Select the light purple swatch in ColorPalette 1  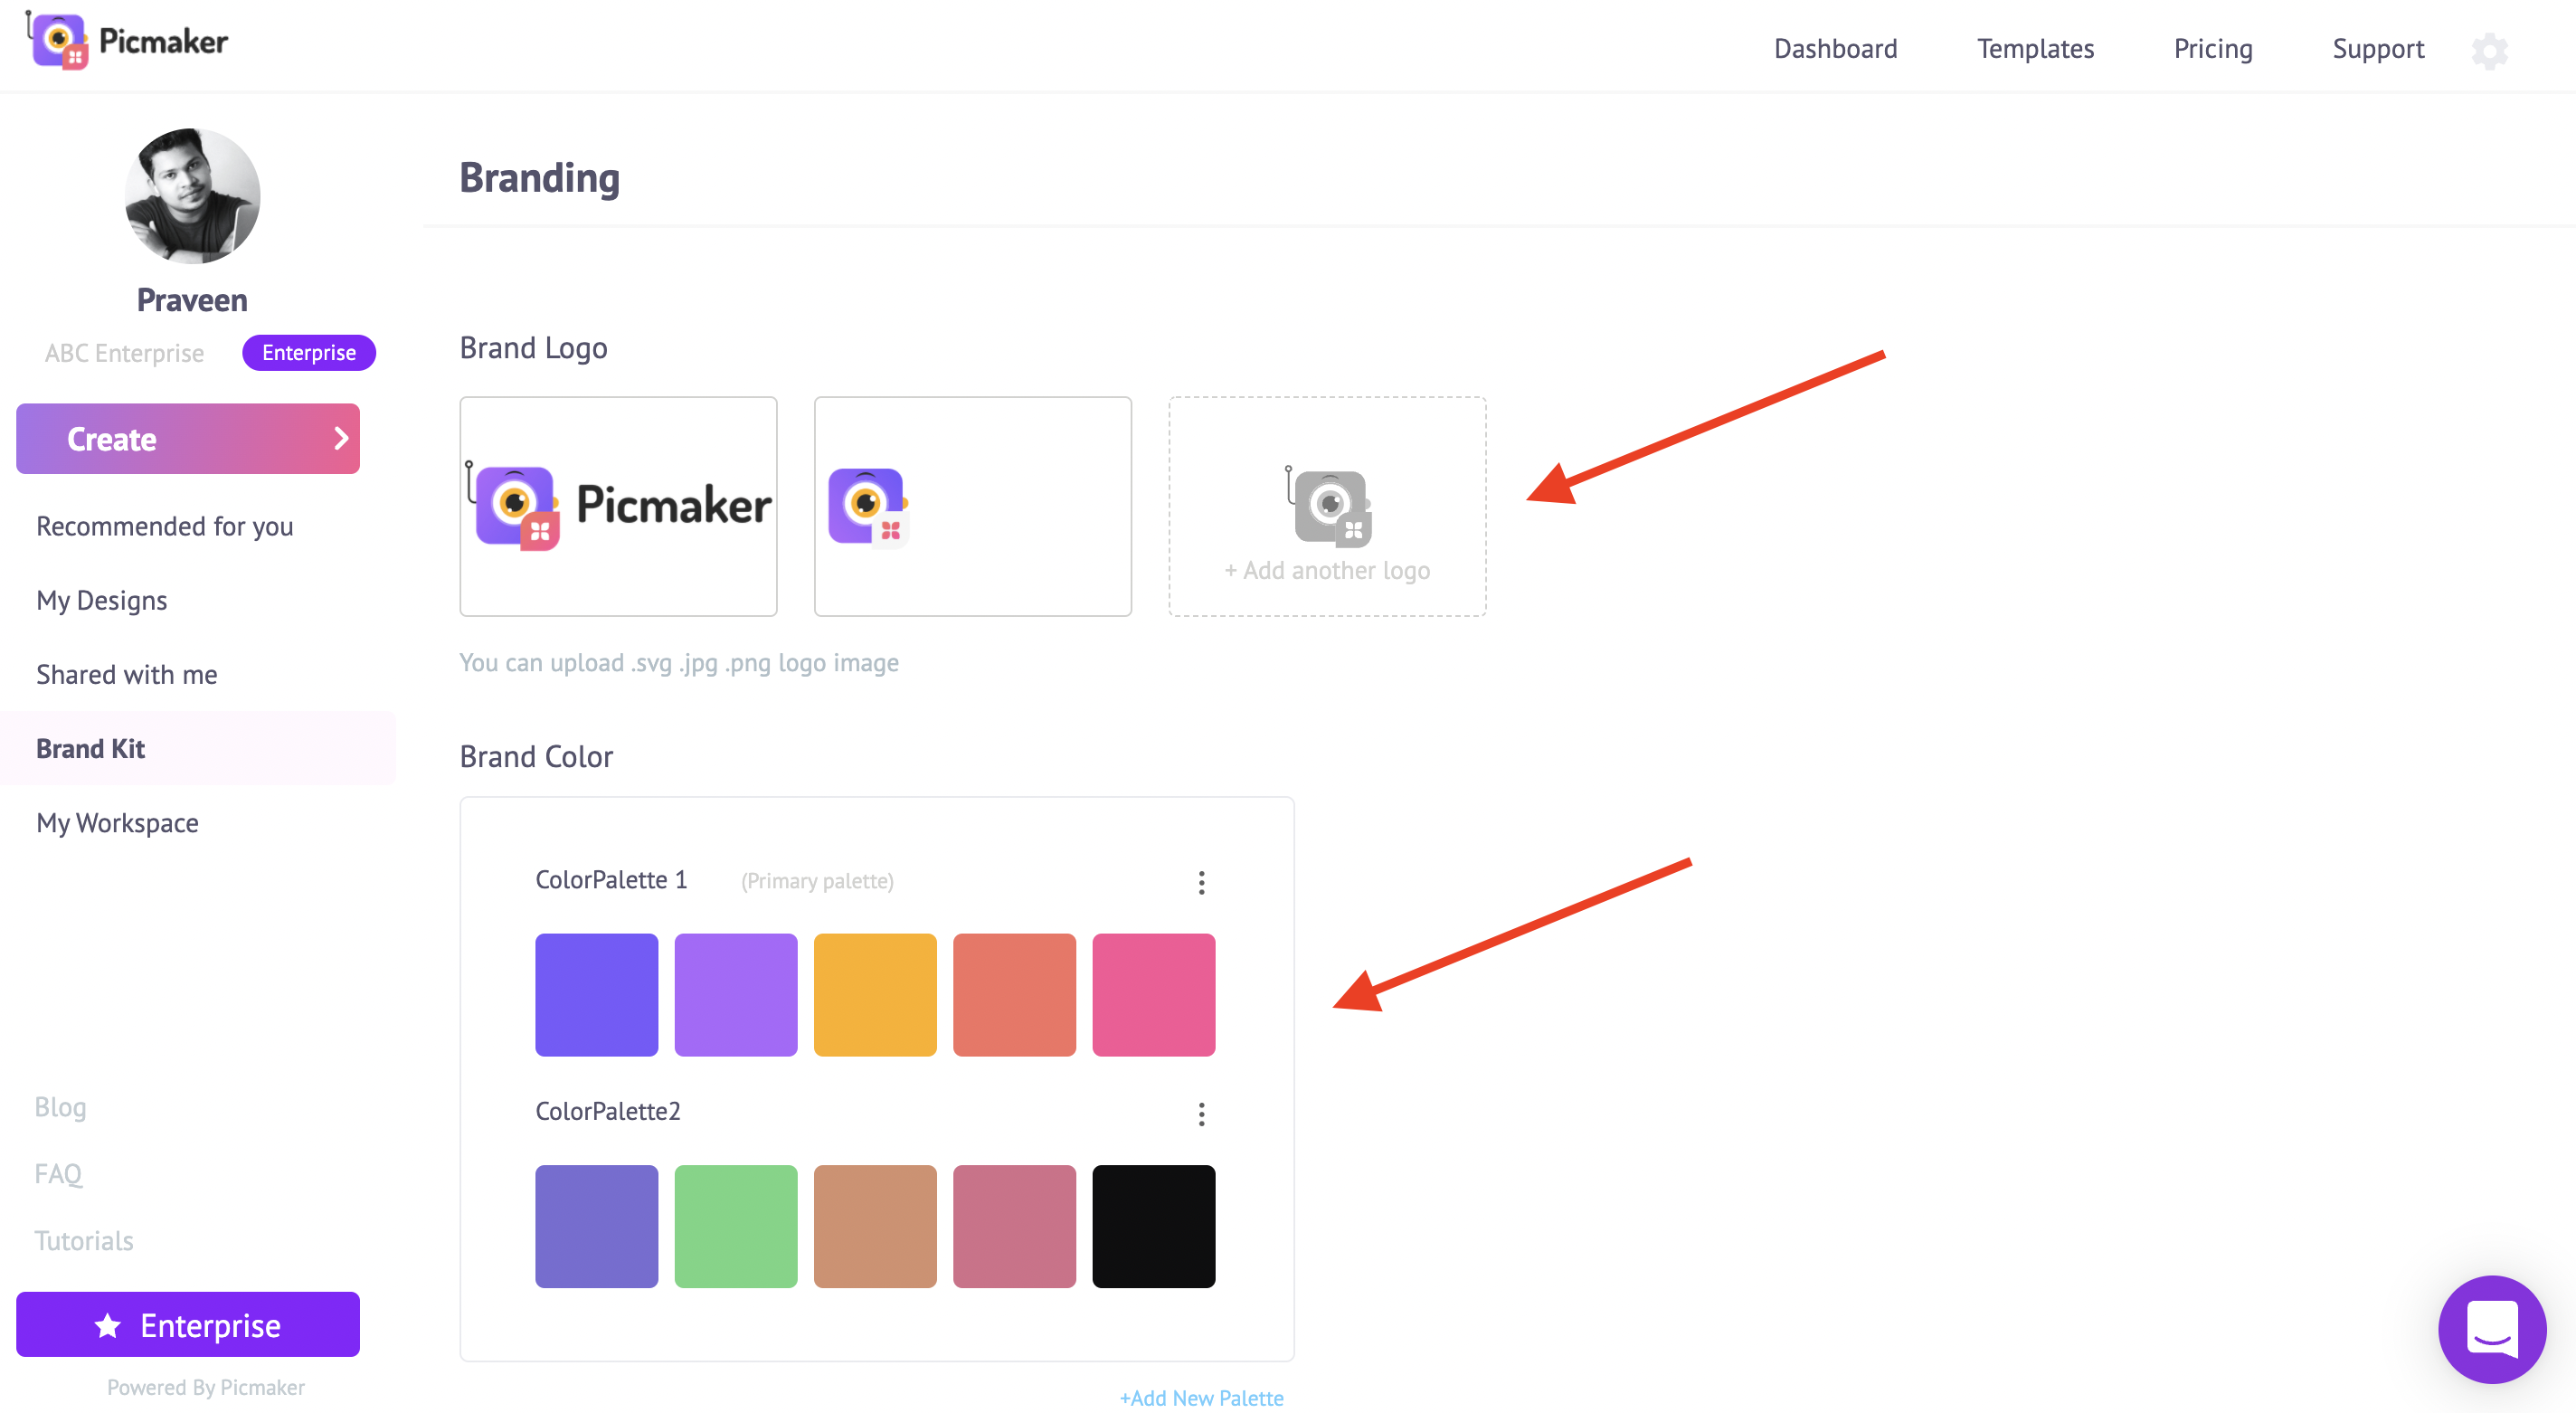736,995
